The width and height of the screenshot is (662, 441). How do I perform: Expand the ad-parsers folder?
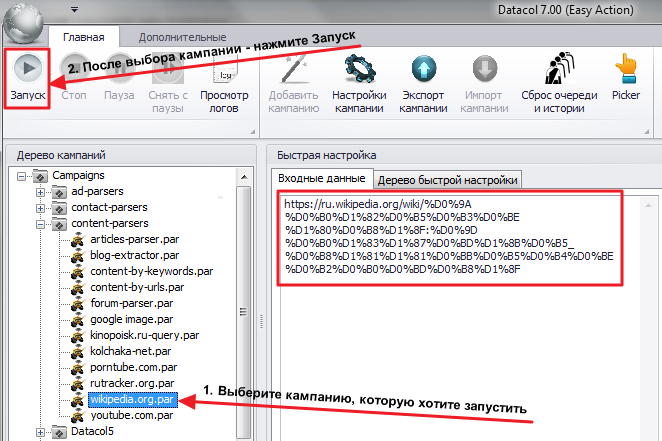[40, 192]
